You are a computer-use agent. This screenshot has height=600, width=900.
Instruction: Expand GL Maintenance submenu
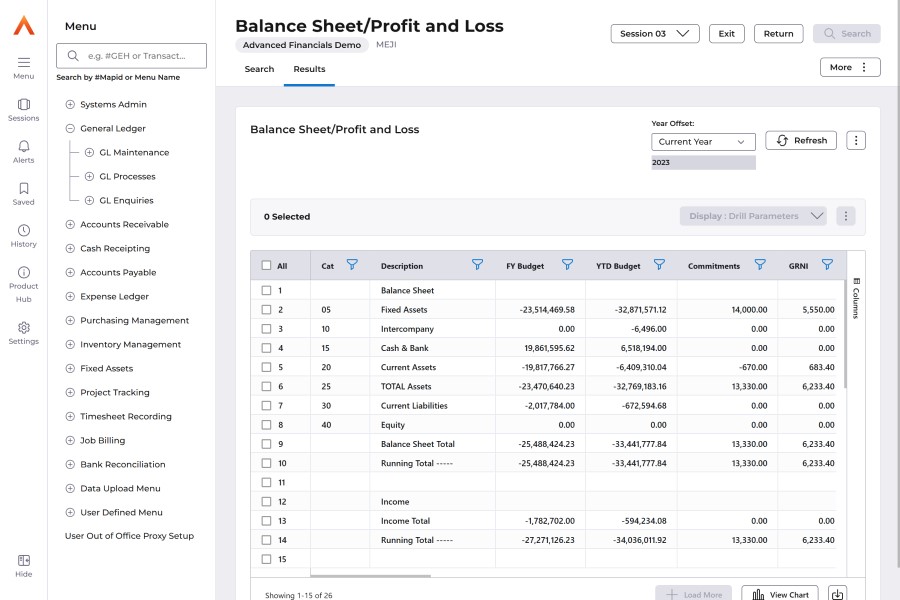90,152
